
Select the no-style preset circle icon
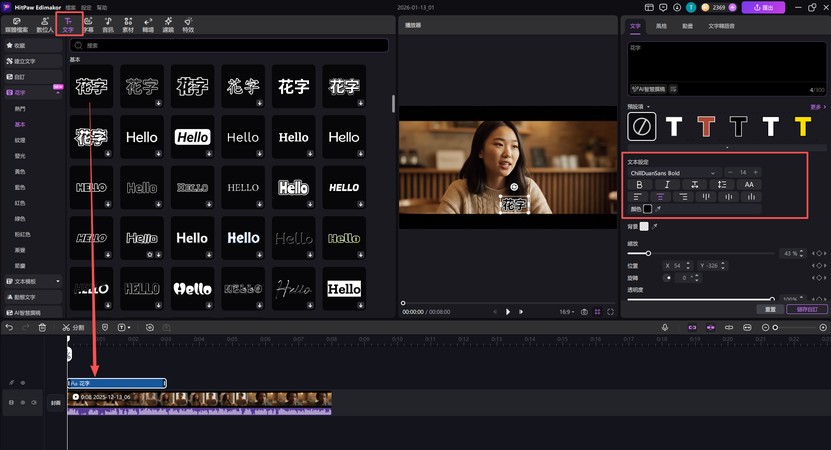(x=641, y=125)
